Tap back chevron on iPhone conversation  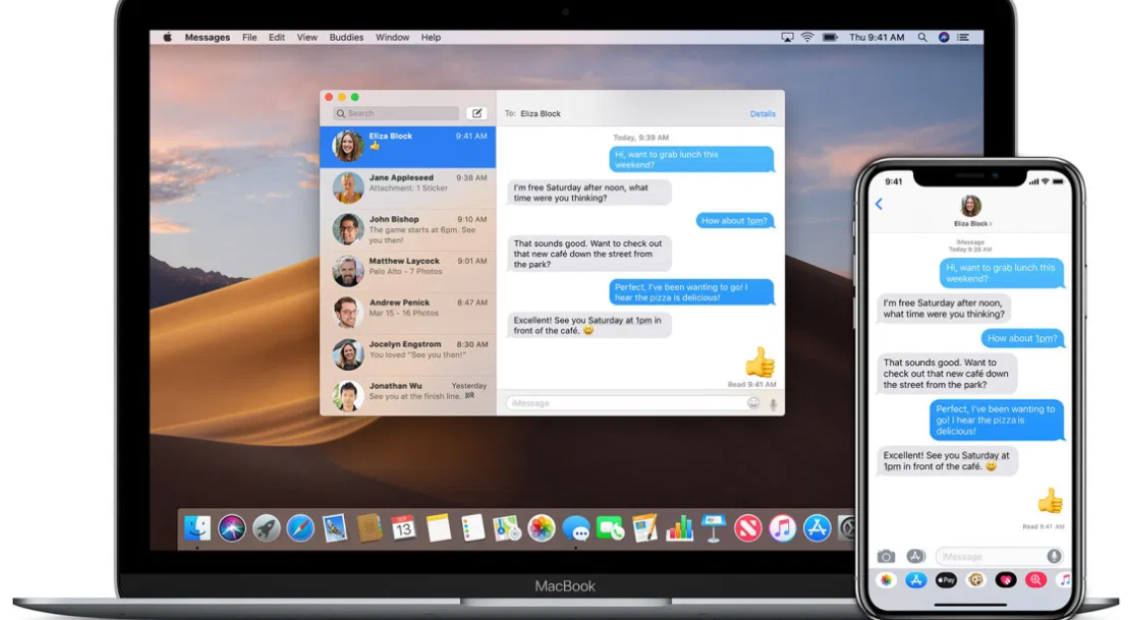pyautogui.click(x=879, y=204)
